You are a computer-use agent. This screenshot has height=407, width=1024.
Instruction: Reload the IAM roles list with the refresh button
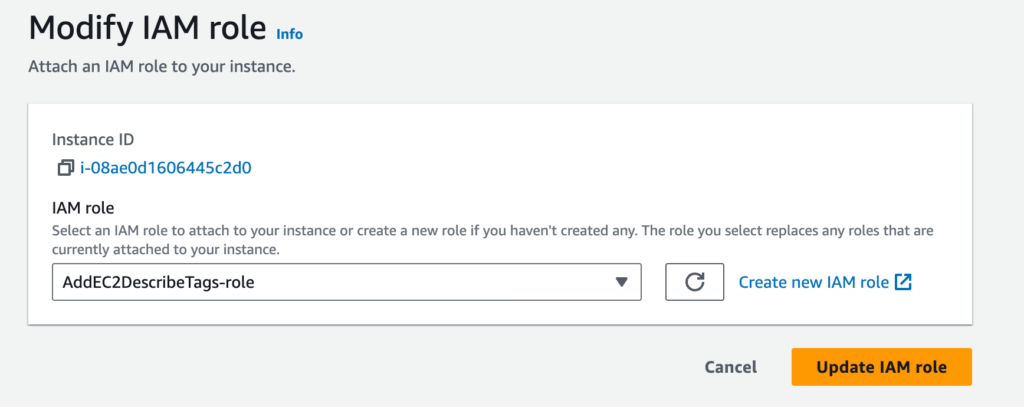tap(694, 282)
